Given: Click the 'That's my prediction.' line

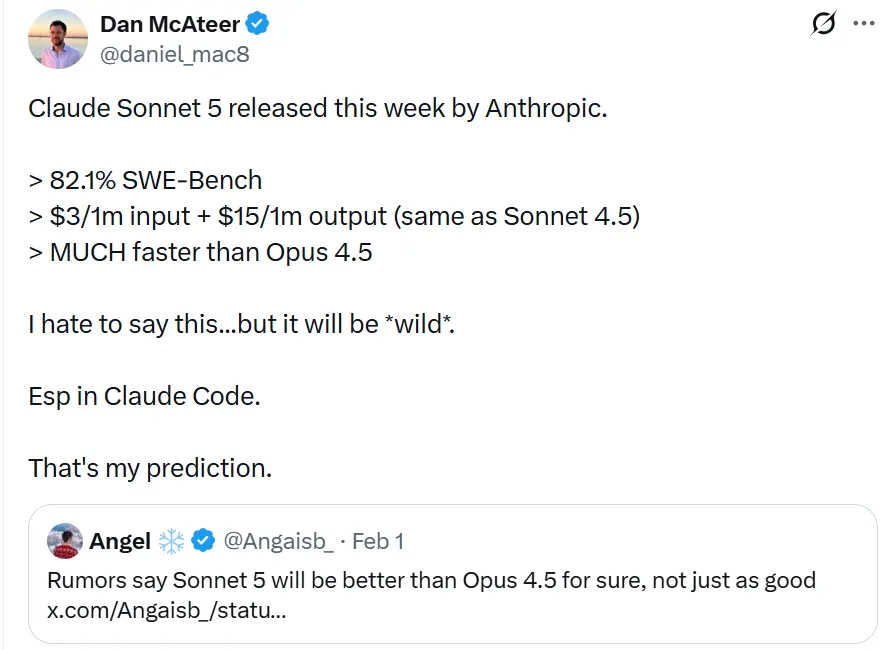Looking at the screenshot, I should (x=150, y=467).
